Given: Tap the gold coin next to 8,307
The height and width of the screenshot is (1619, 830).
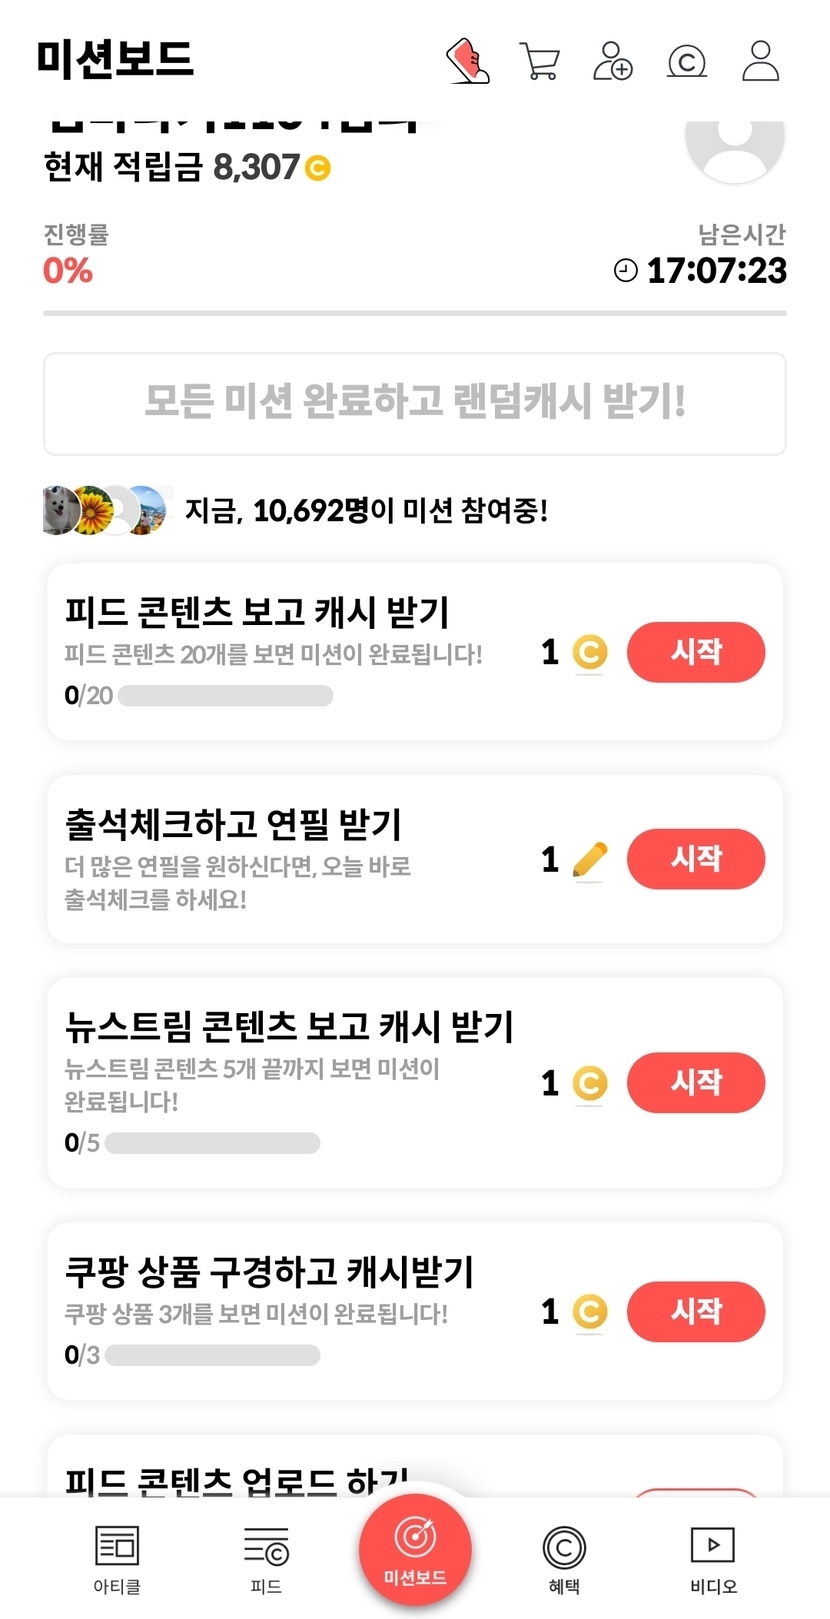Looking at the screenshot, I should tap(317, 167).
